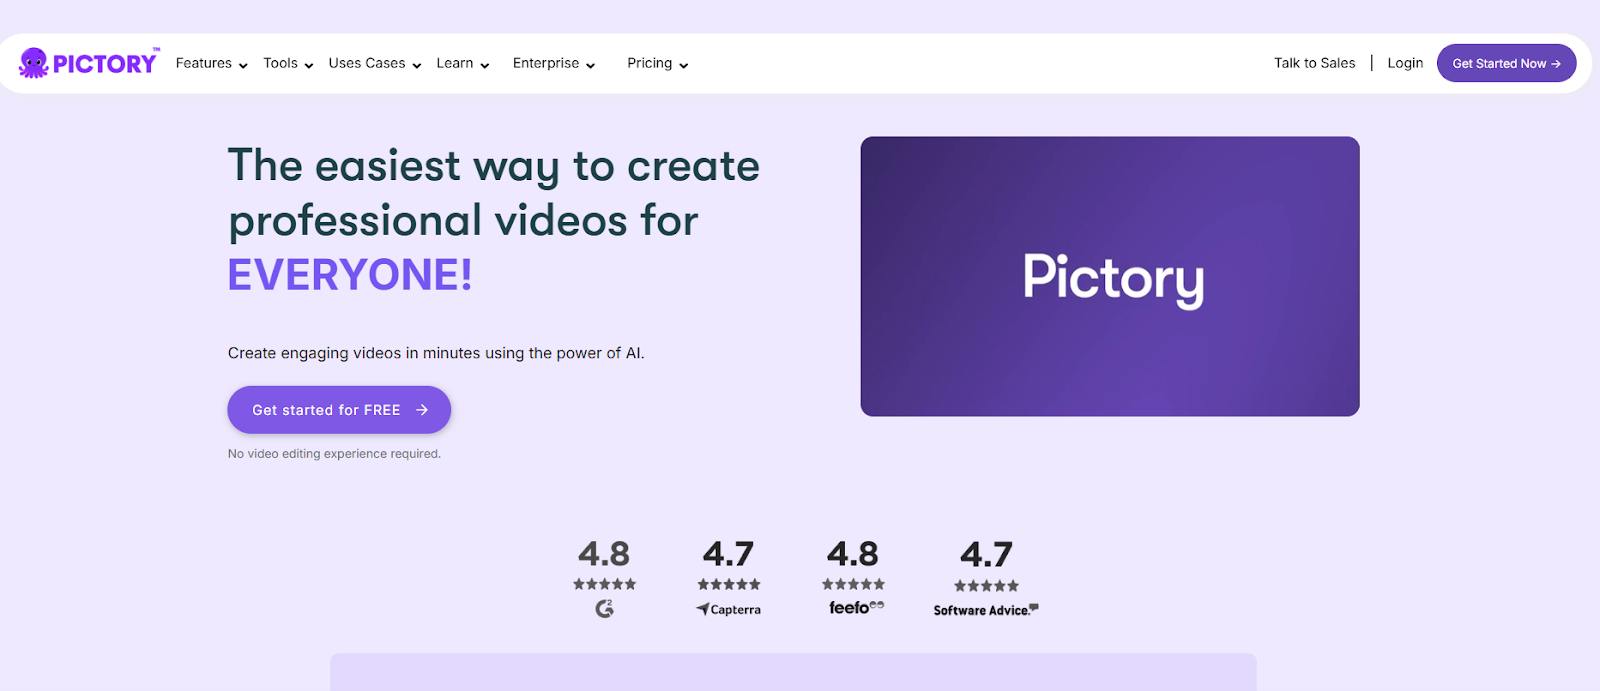Click the 4.7 Capterra rating score
Screen dimensions: 1600x691
(728, 554)
